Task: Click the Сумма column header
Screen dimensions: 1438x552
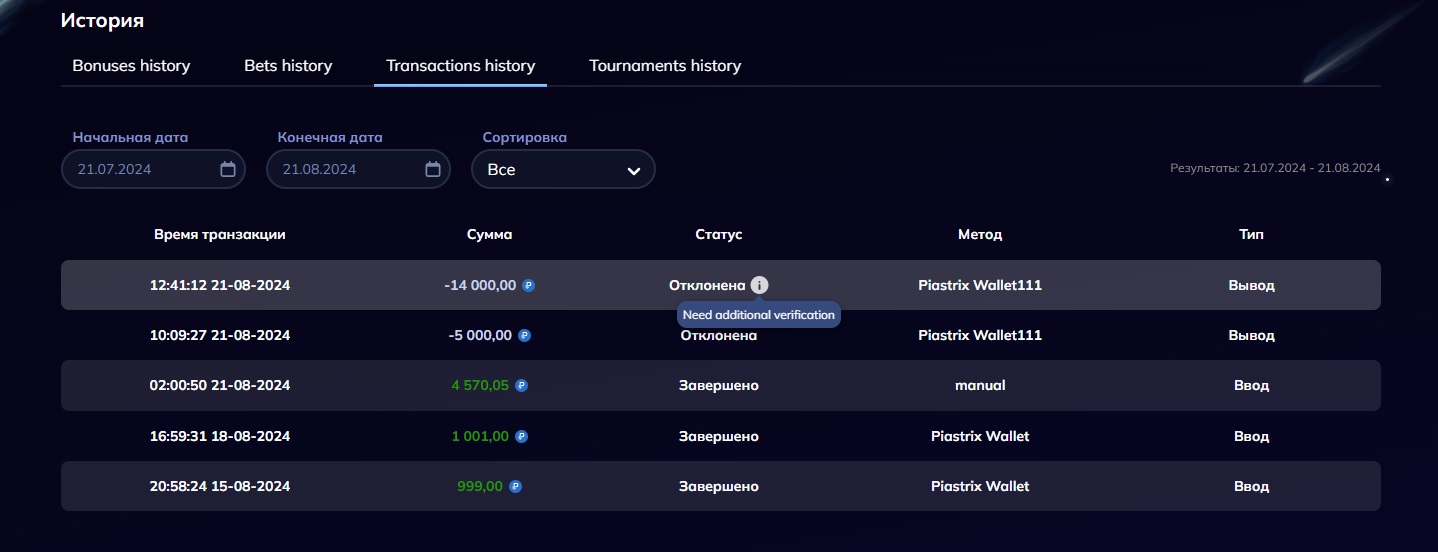Action: click(489, 234)
